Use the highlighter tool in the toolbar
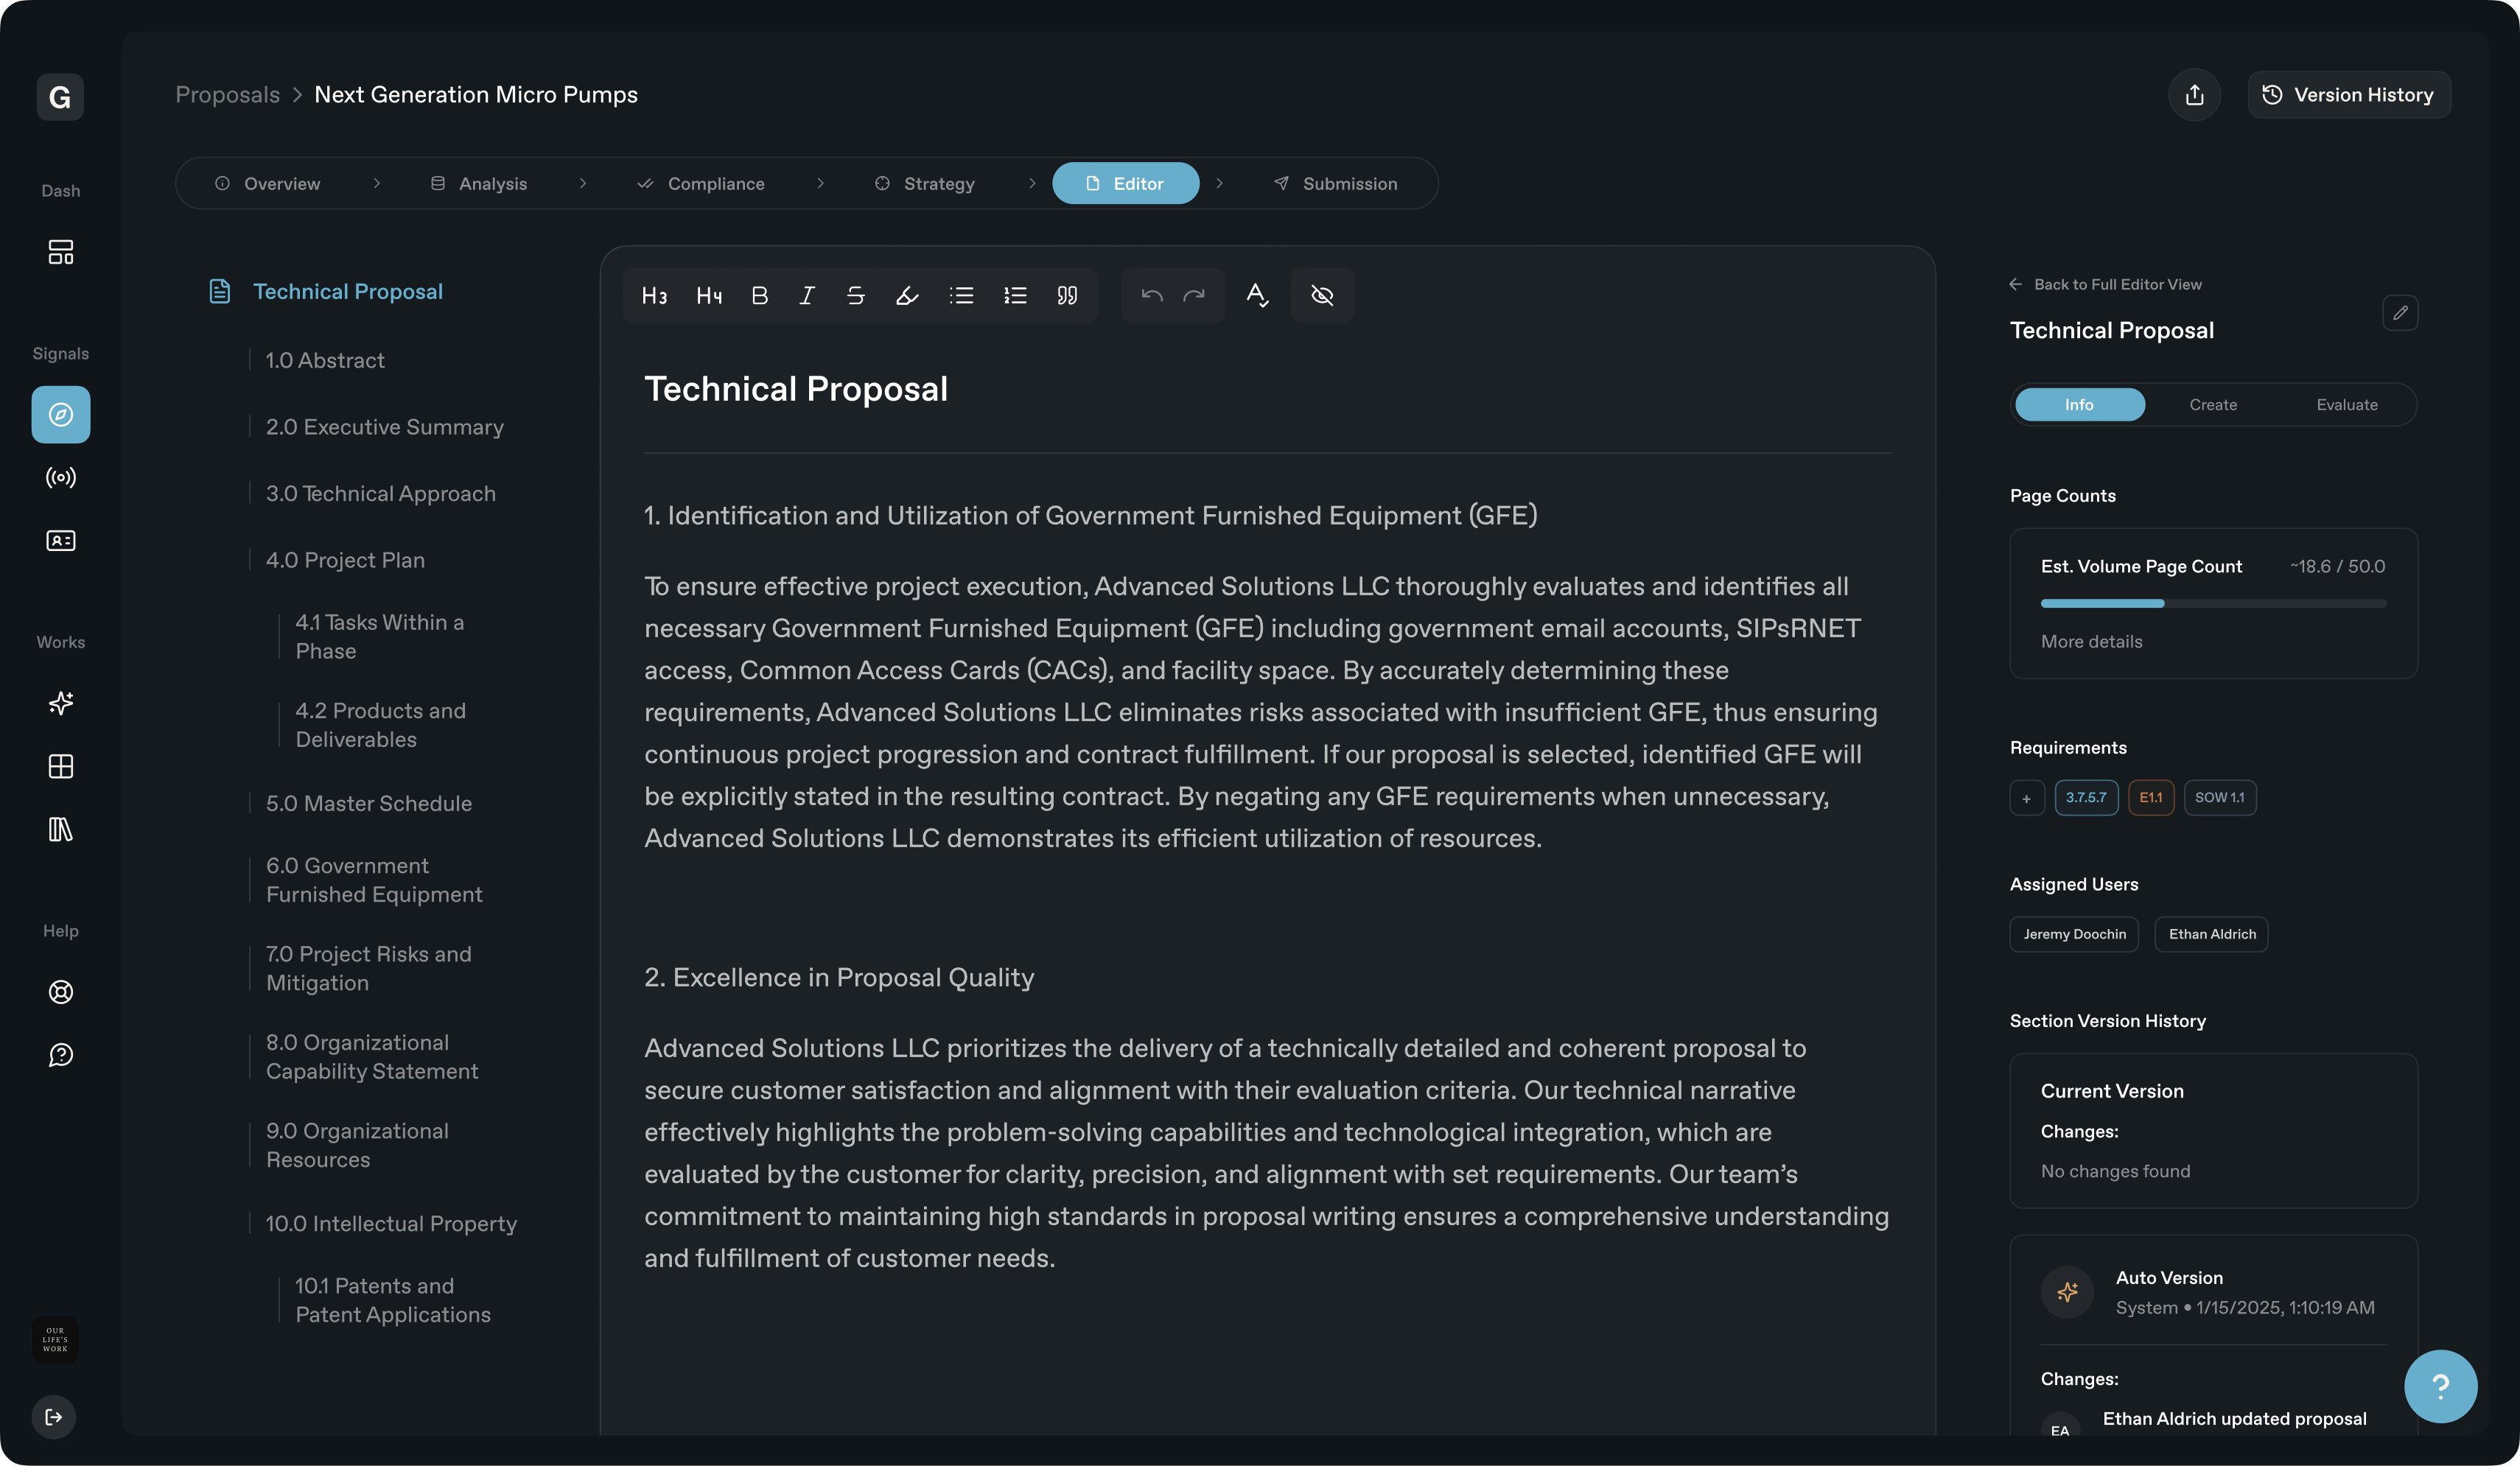Viewport: 2520px width, 1466px height. [907, 295]
